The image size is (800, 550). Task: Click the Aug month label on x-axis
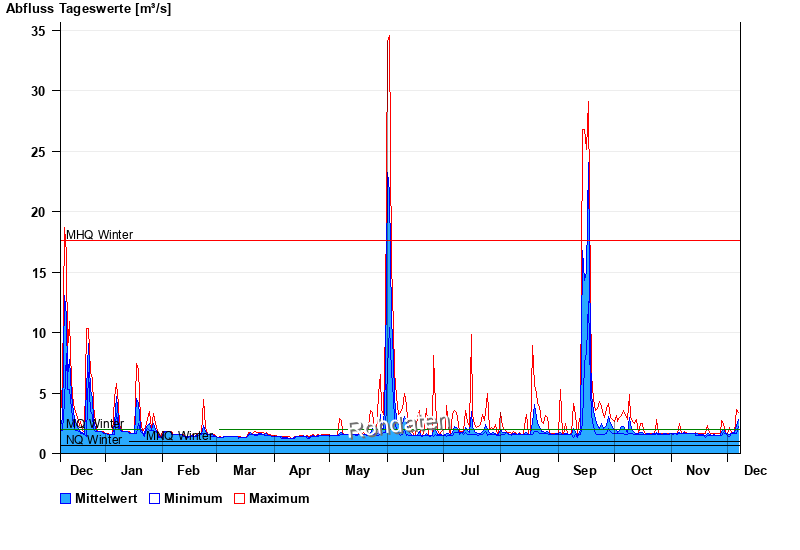click(527, 471)
